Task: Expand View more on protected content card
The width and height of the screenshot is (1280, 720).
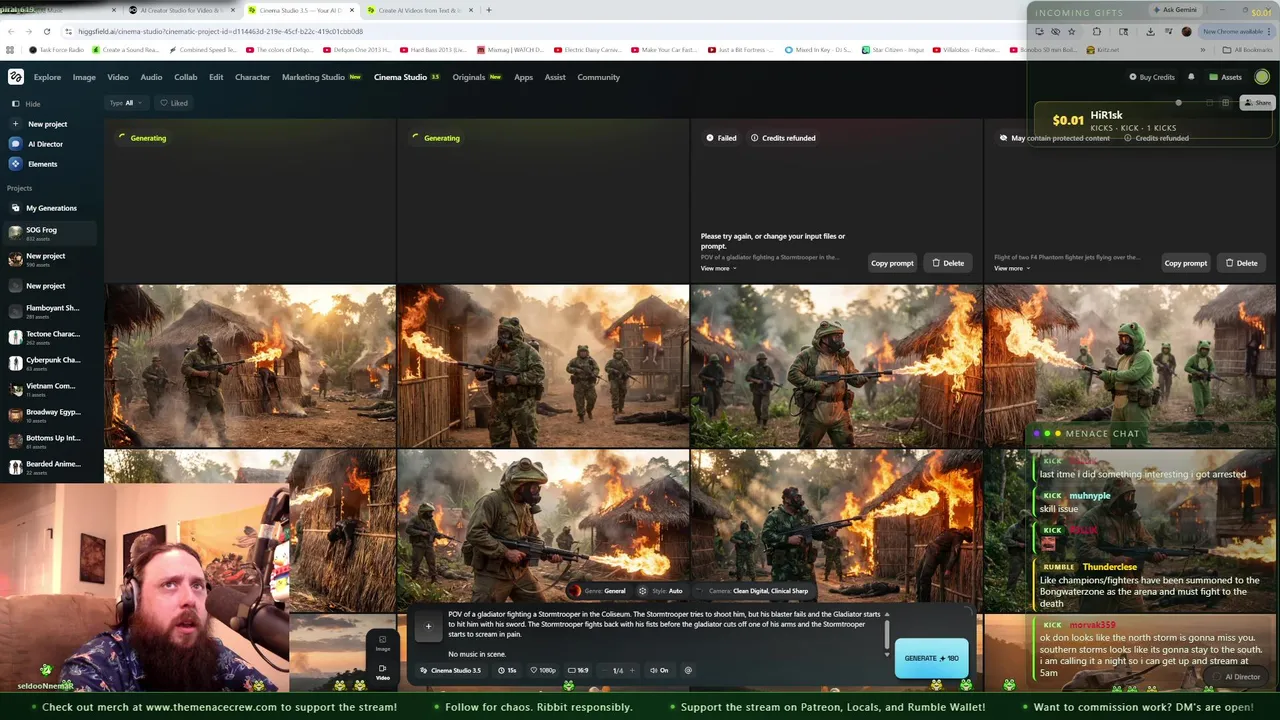Action: coord(1012,268)
